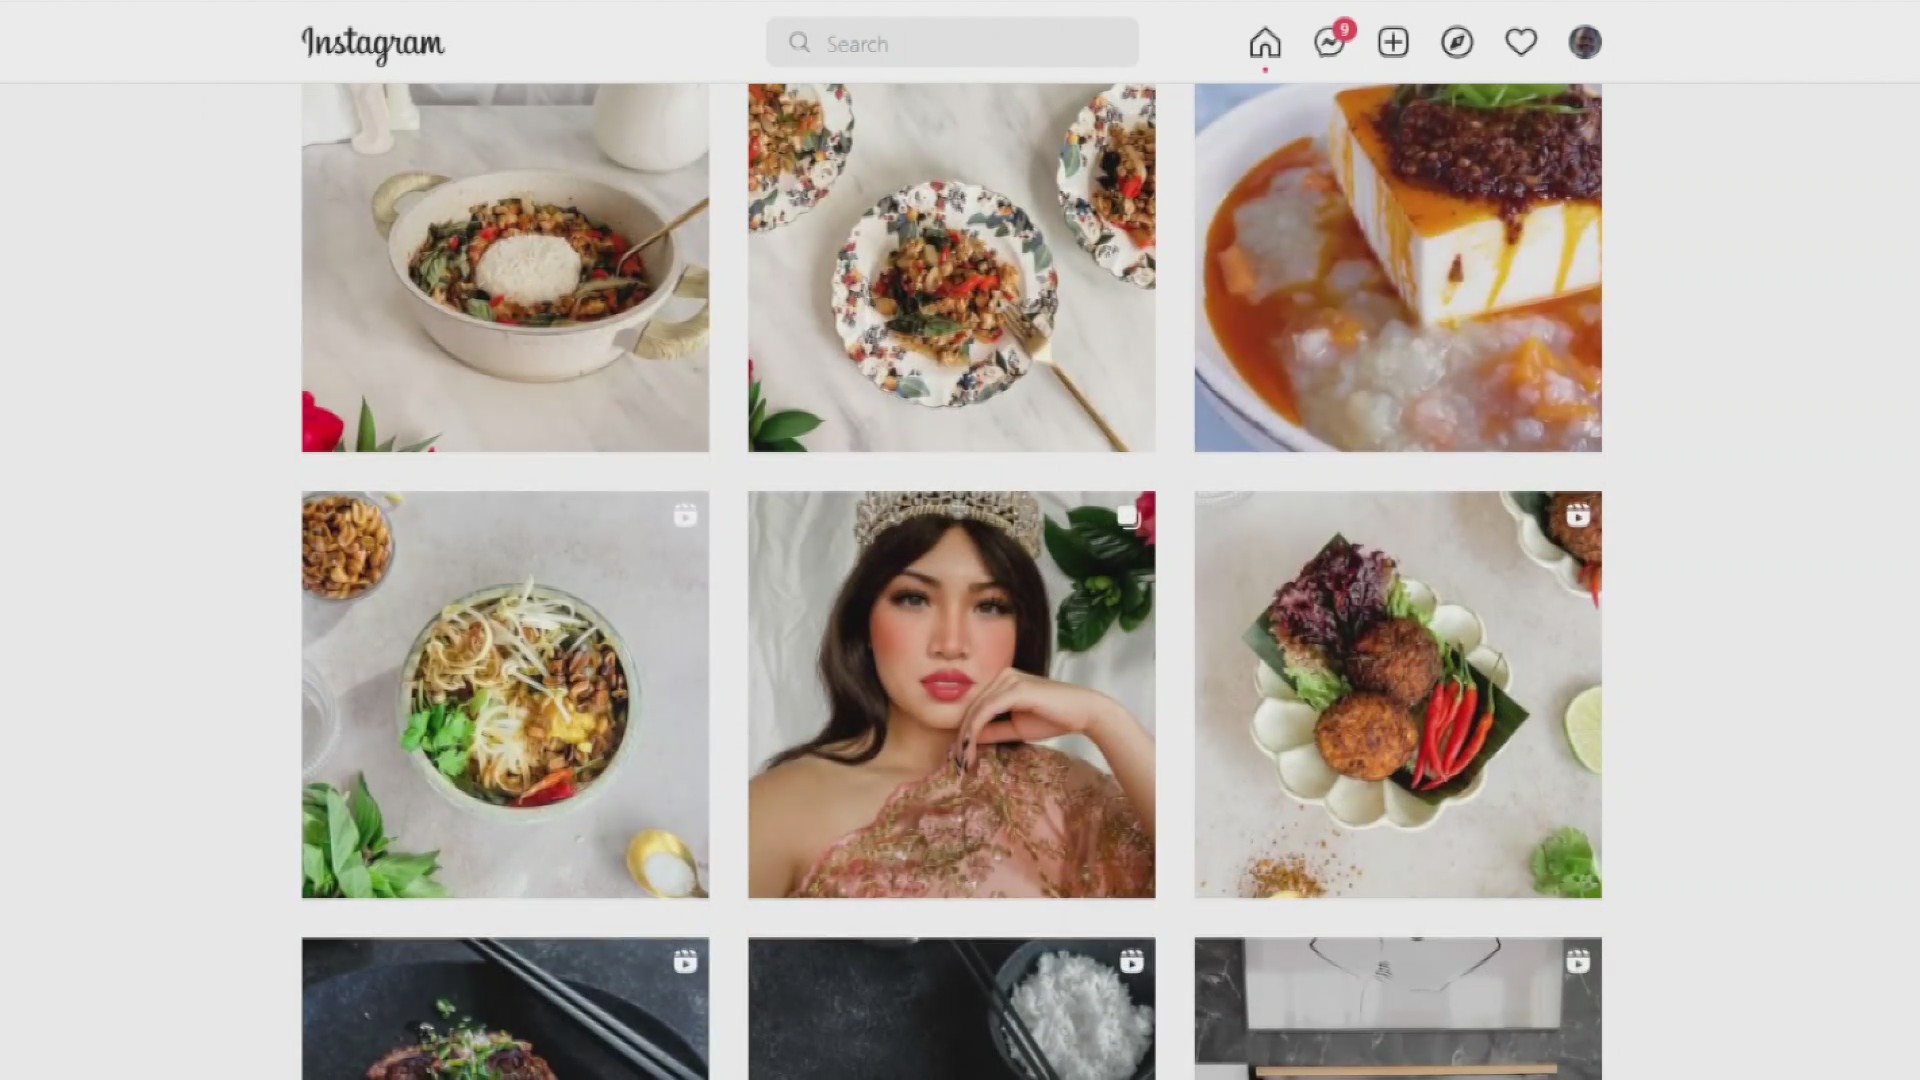Click the magnifier icon in search box
Screen dimensions: 1920x1080
coord(799,43)
